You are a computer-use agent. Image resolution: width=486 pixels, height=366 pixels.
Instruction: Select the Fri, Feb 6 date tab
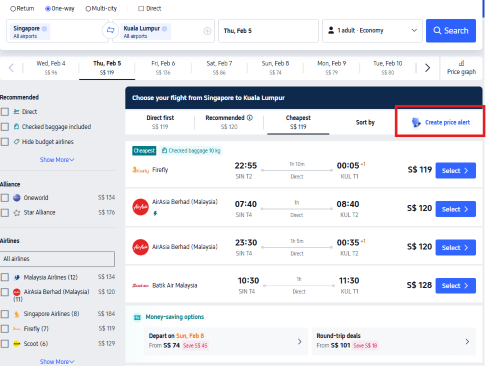pyautogui.click(x=163, y=68)
